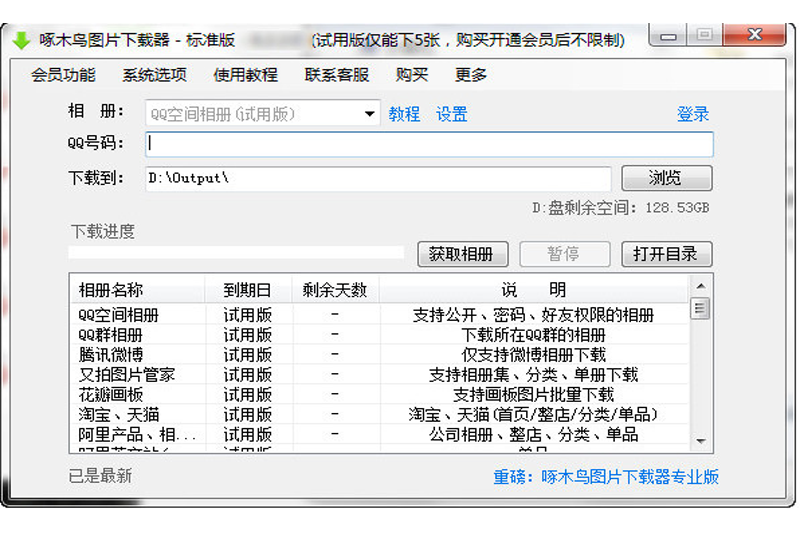The height and width of the screenshot is (533, 800).
Task: Click the 教程 link
Action: tap(404, 114)
